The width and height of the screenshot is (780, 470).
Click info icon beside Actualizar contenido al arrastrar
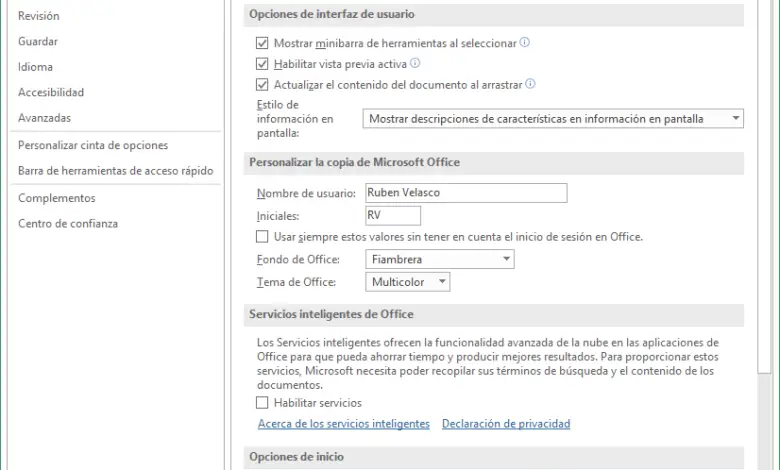(531, 85)
